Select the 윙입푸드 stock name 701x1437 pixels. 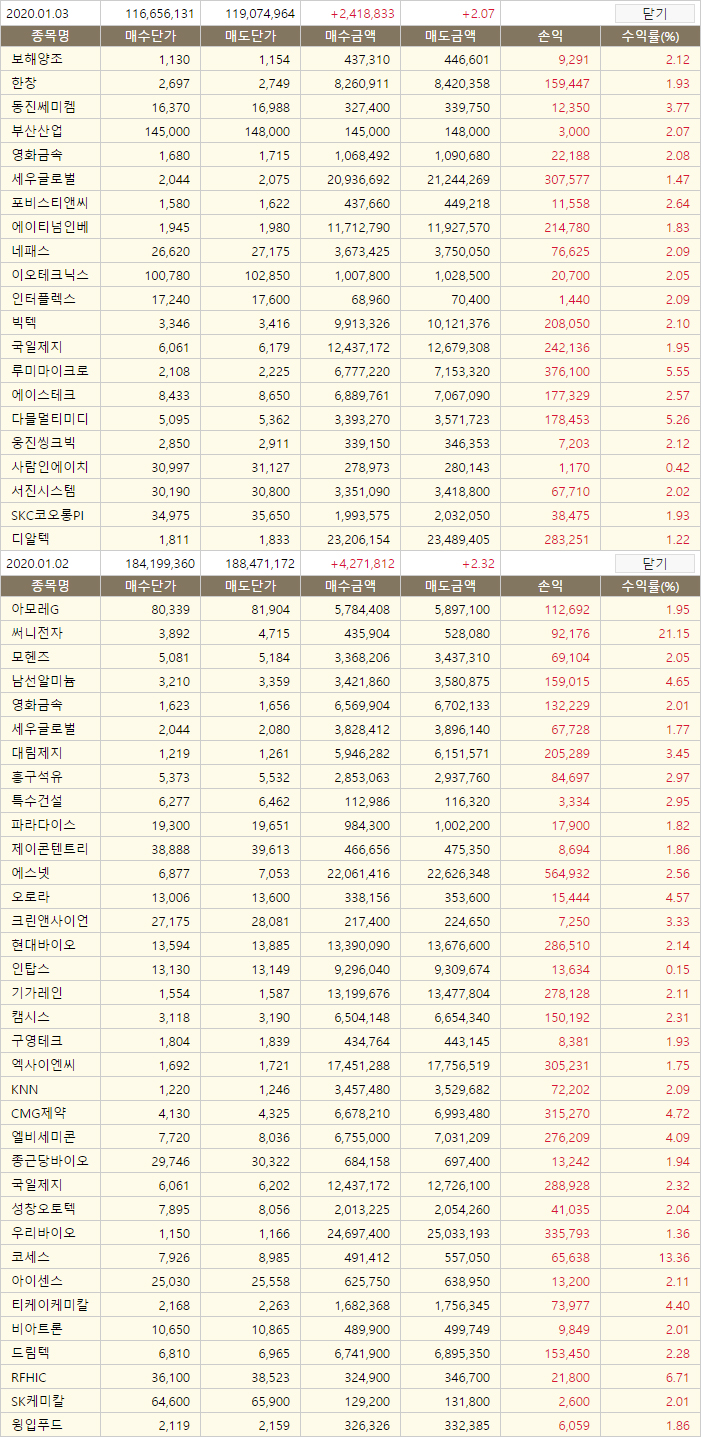point(36,1425)
